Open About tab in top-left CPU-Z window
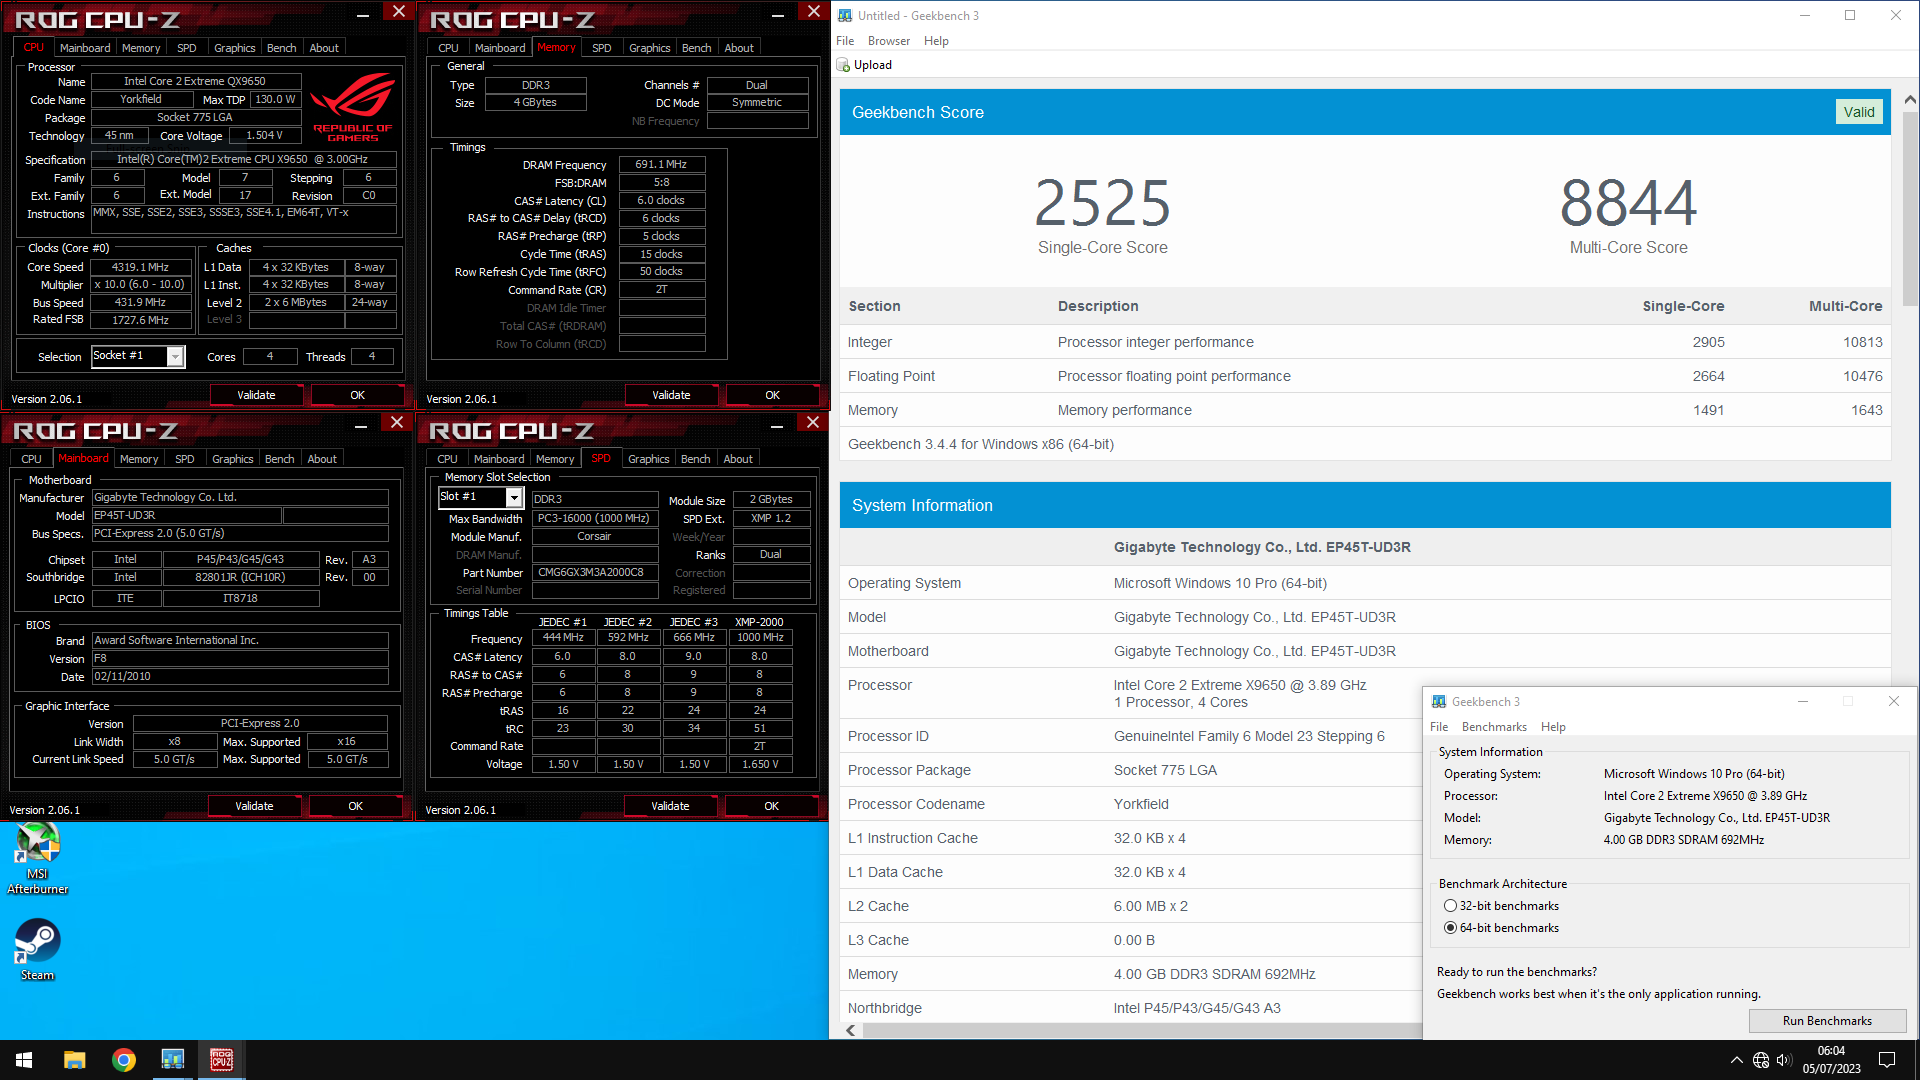 (x=324, y=48)
